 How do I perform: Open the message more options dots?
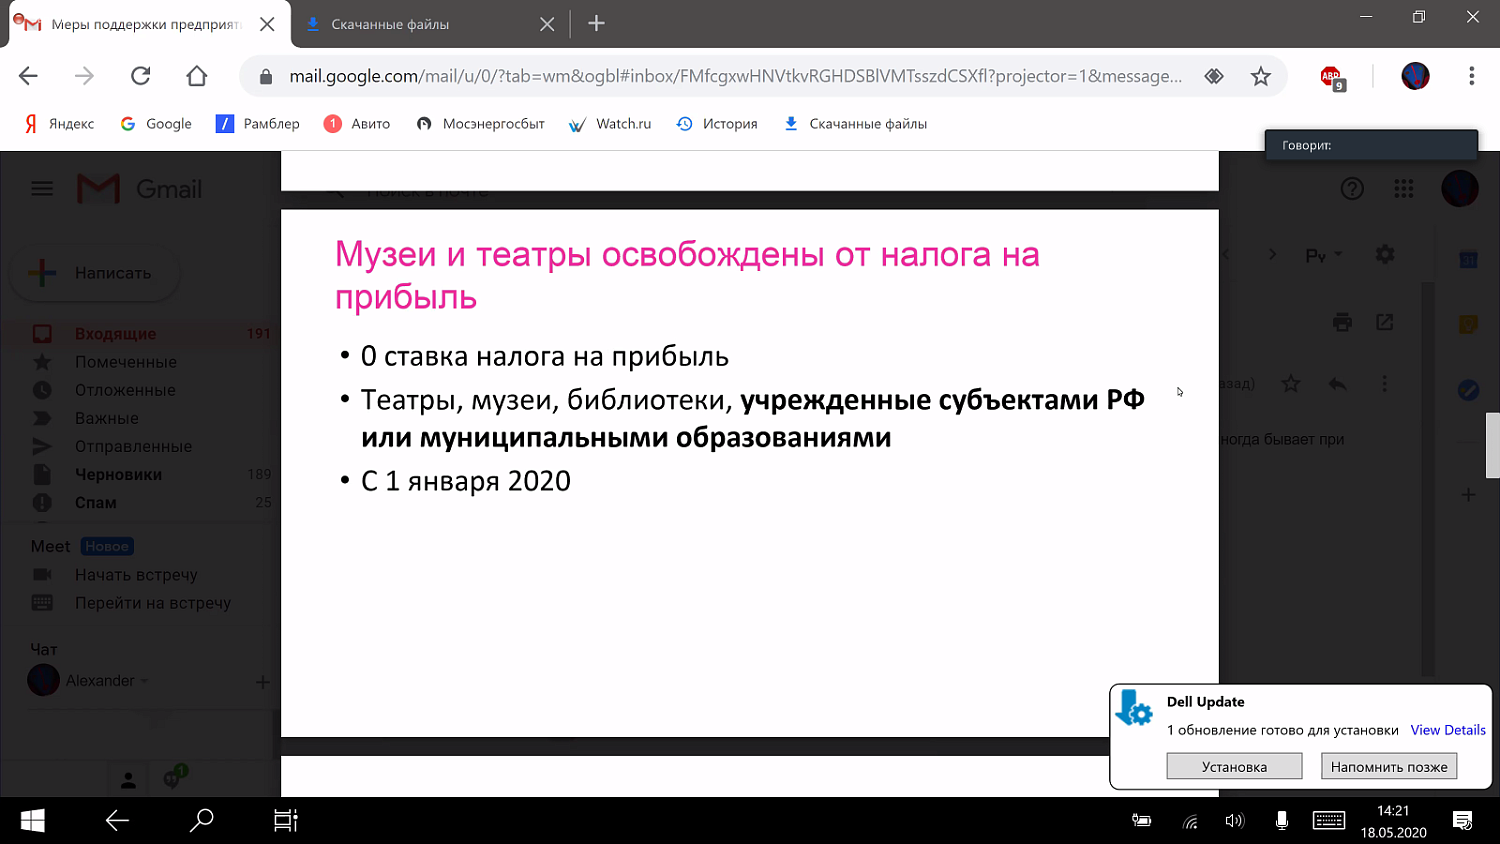[x=1384, y=383]
